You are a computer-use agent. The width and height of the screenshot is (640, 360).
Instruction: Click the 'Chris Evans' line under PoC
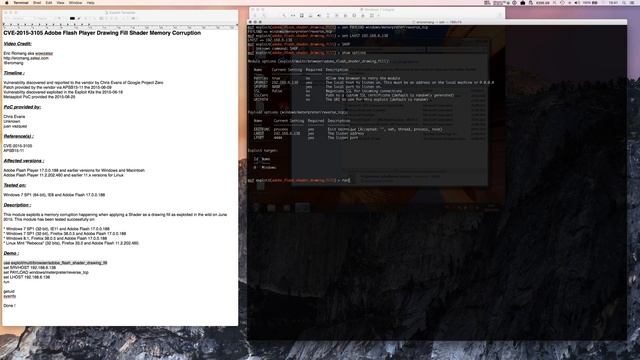click(14, 117)
